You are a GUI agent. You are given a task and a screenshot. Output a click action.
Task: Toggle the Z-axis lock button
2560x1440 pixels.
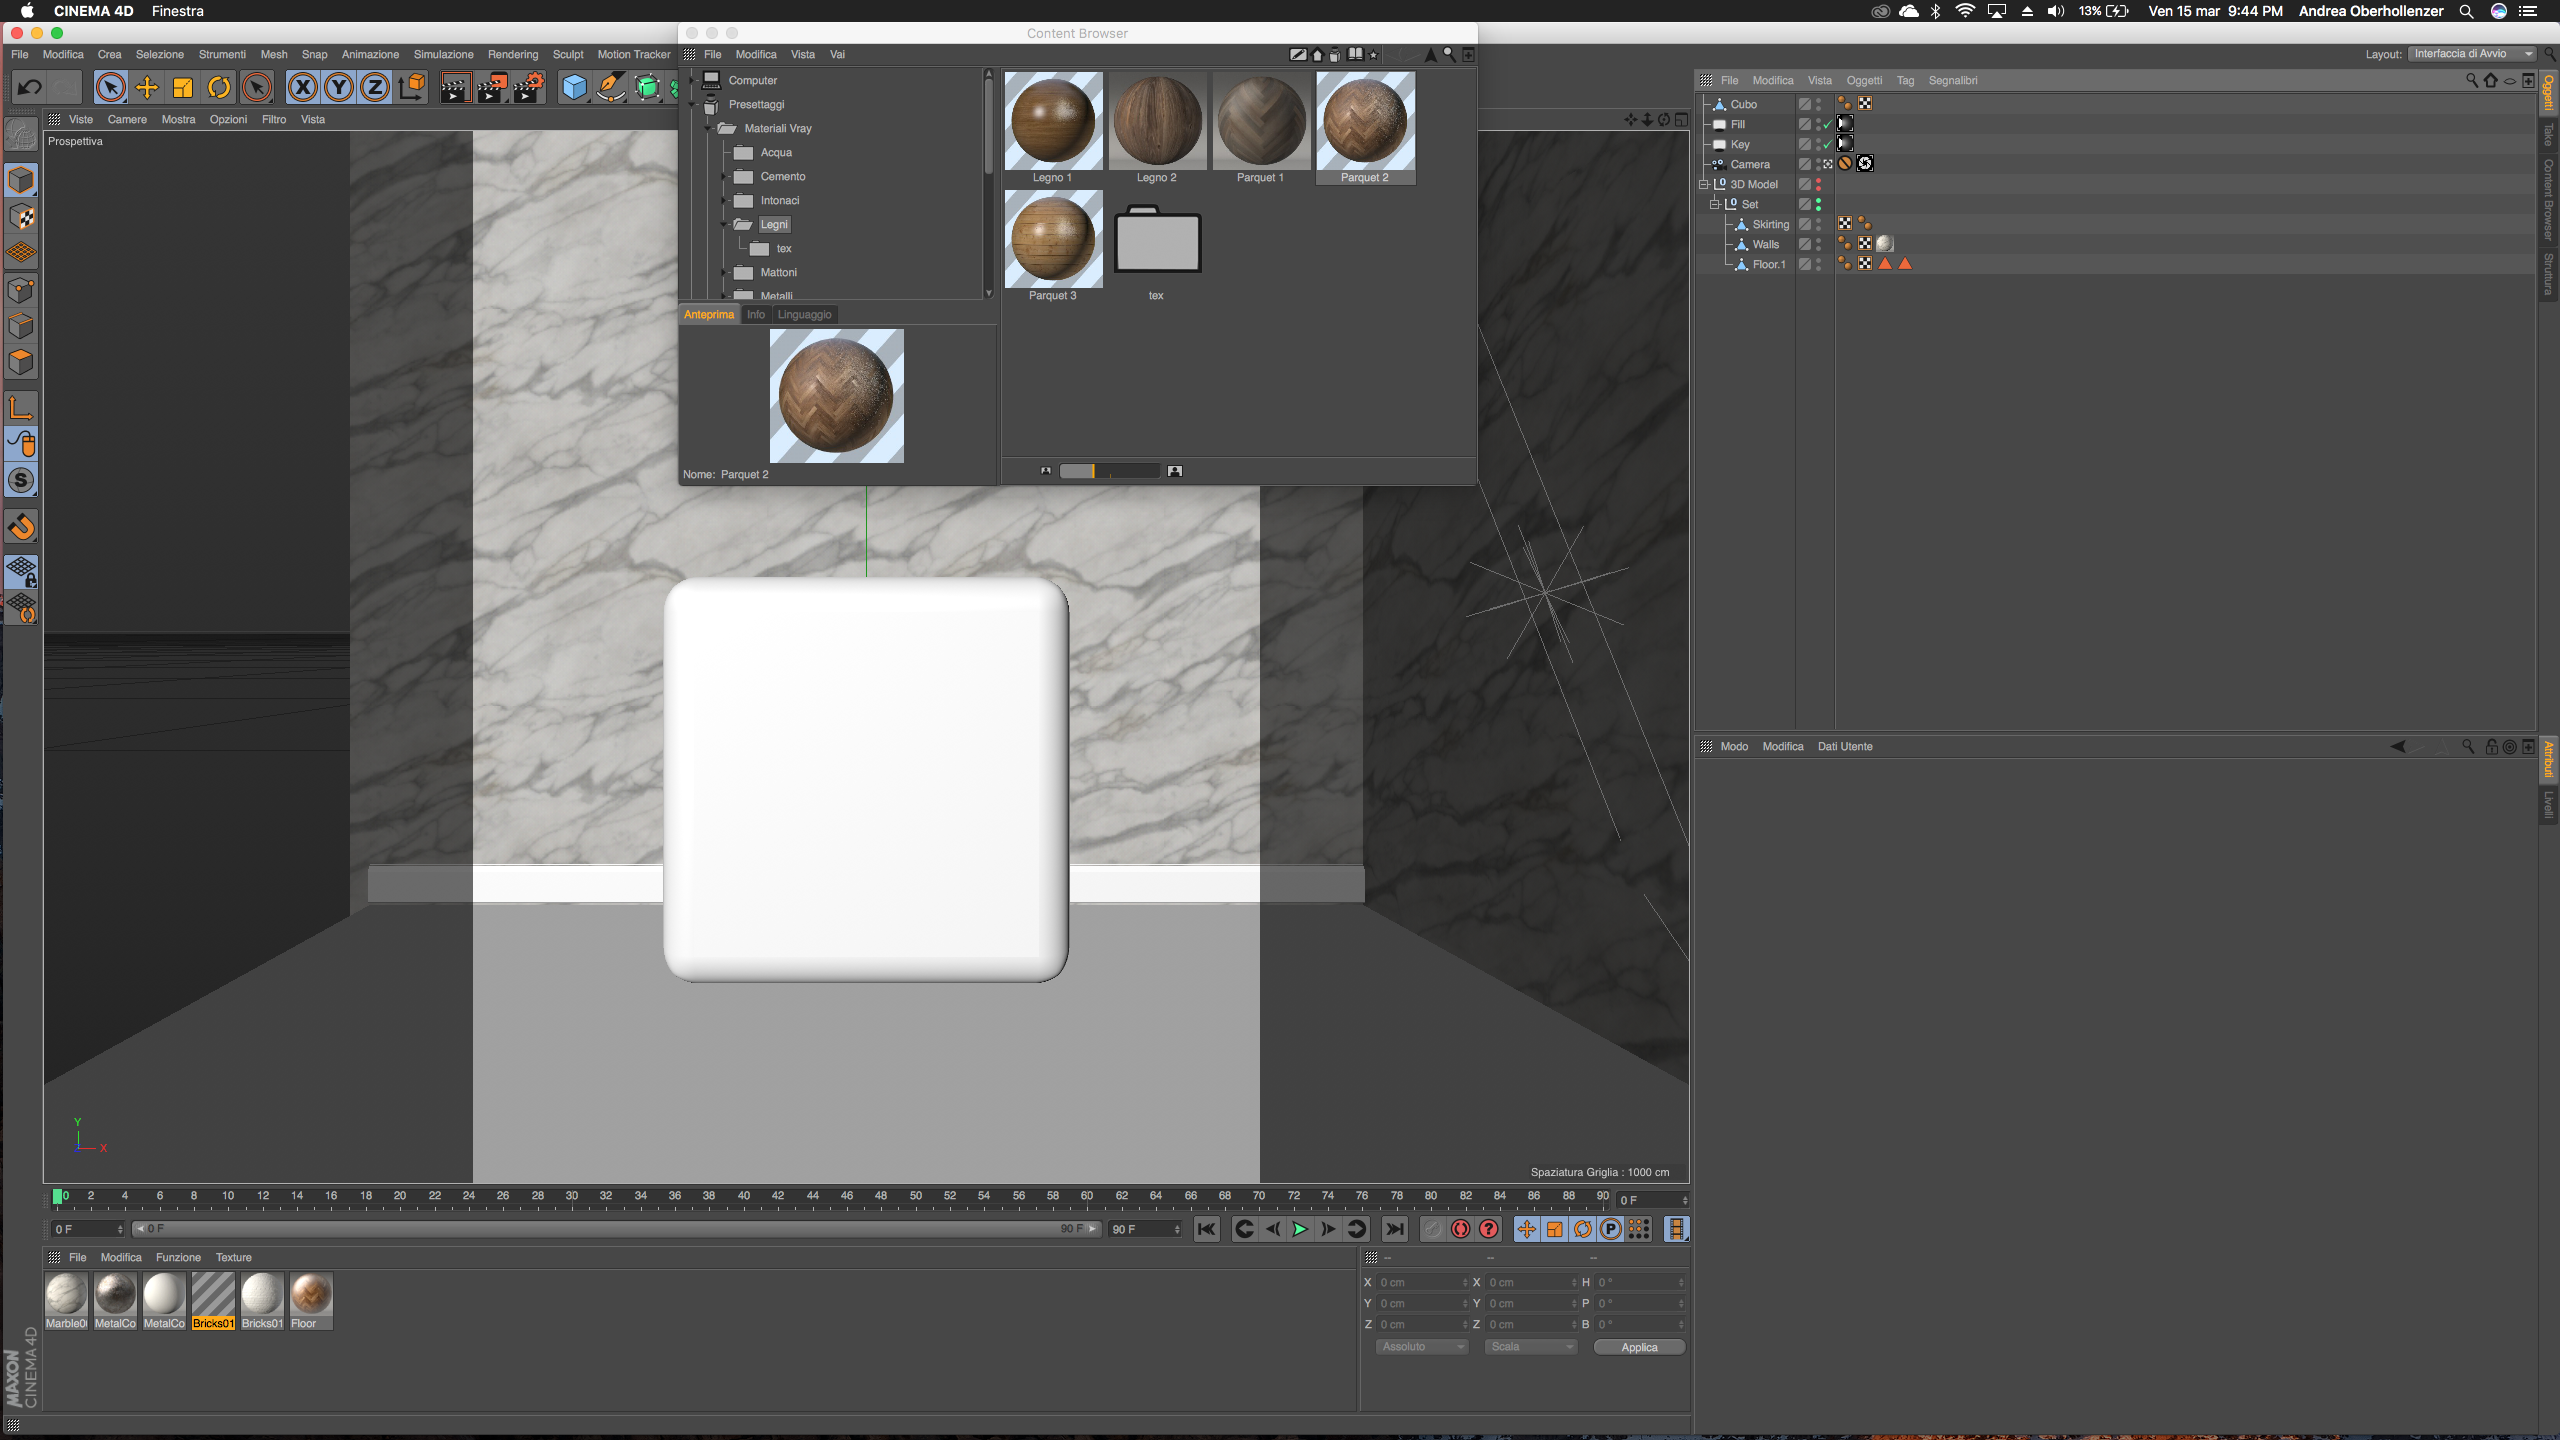pos(375,88)
